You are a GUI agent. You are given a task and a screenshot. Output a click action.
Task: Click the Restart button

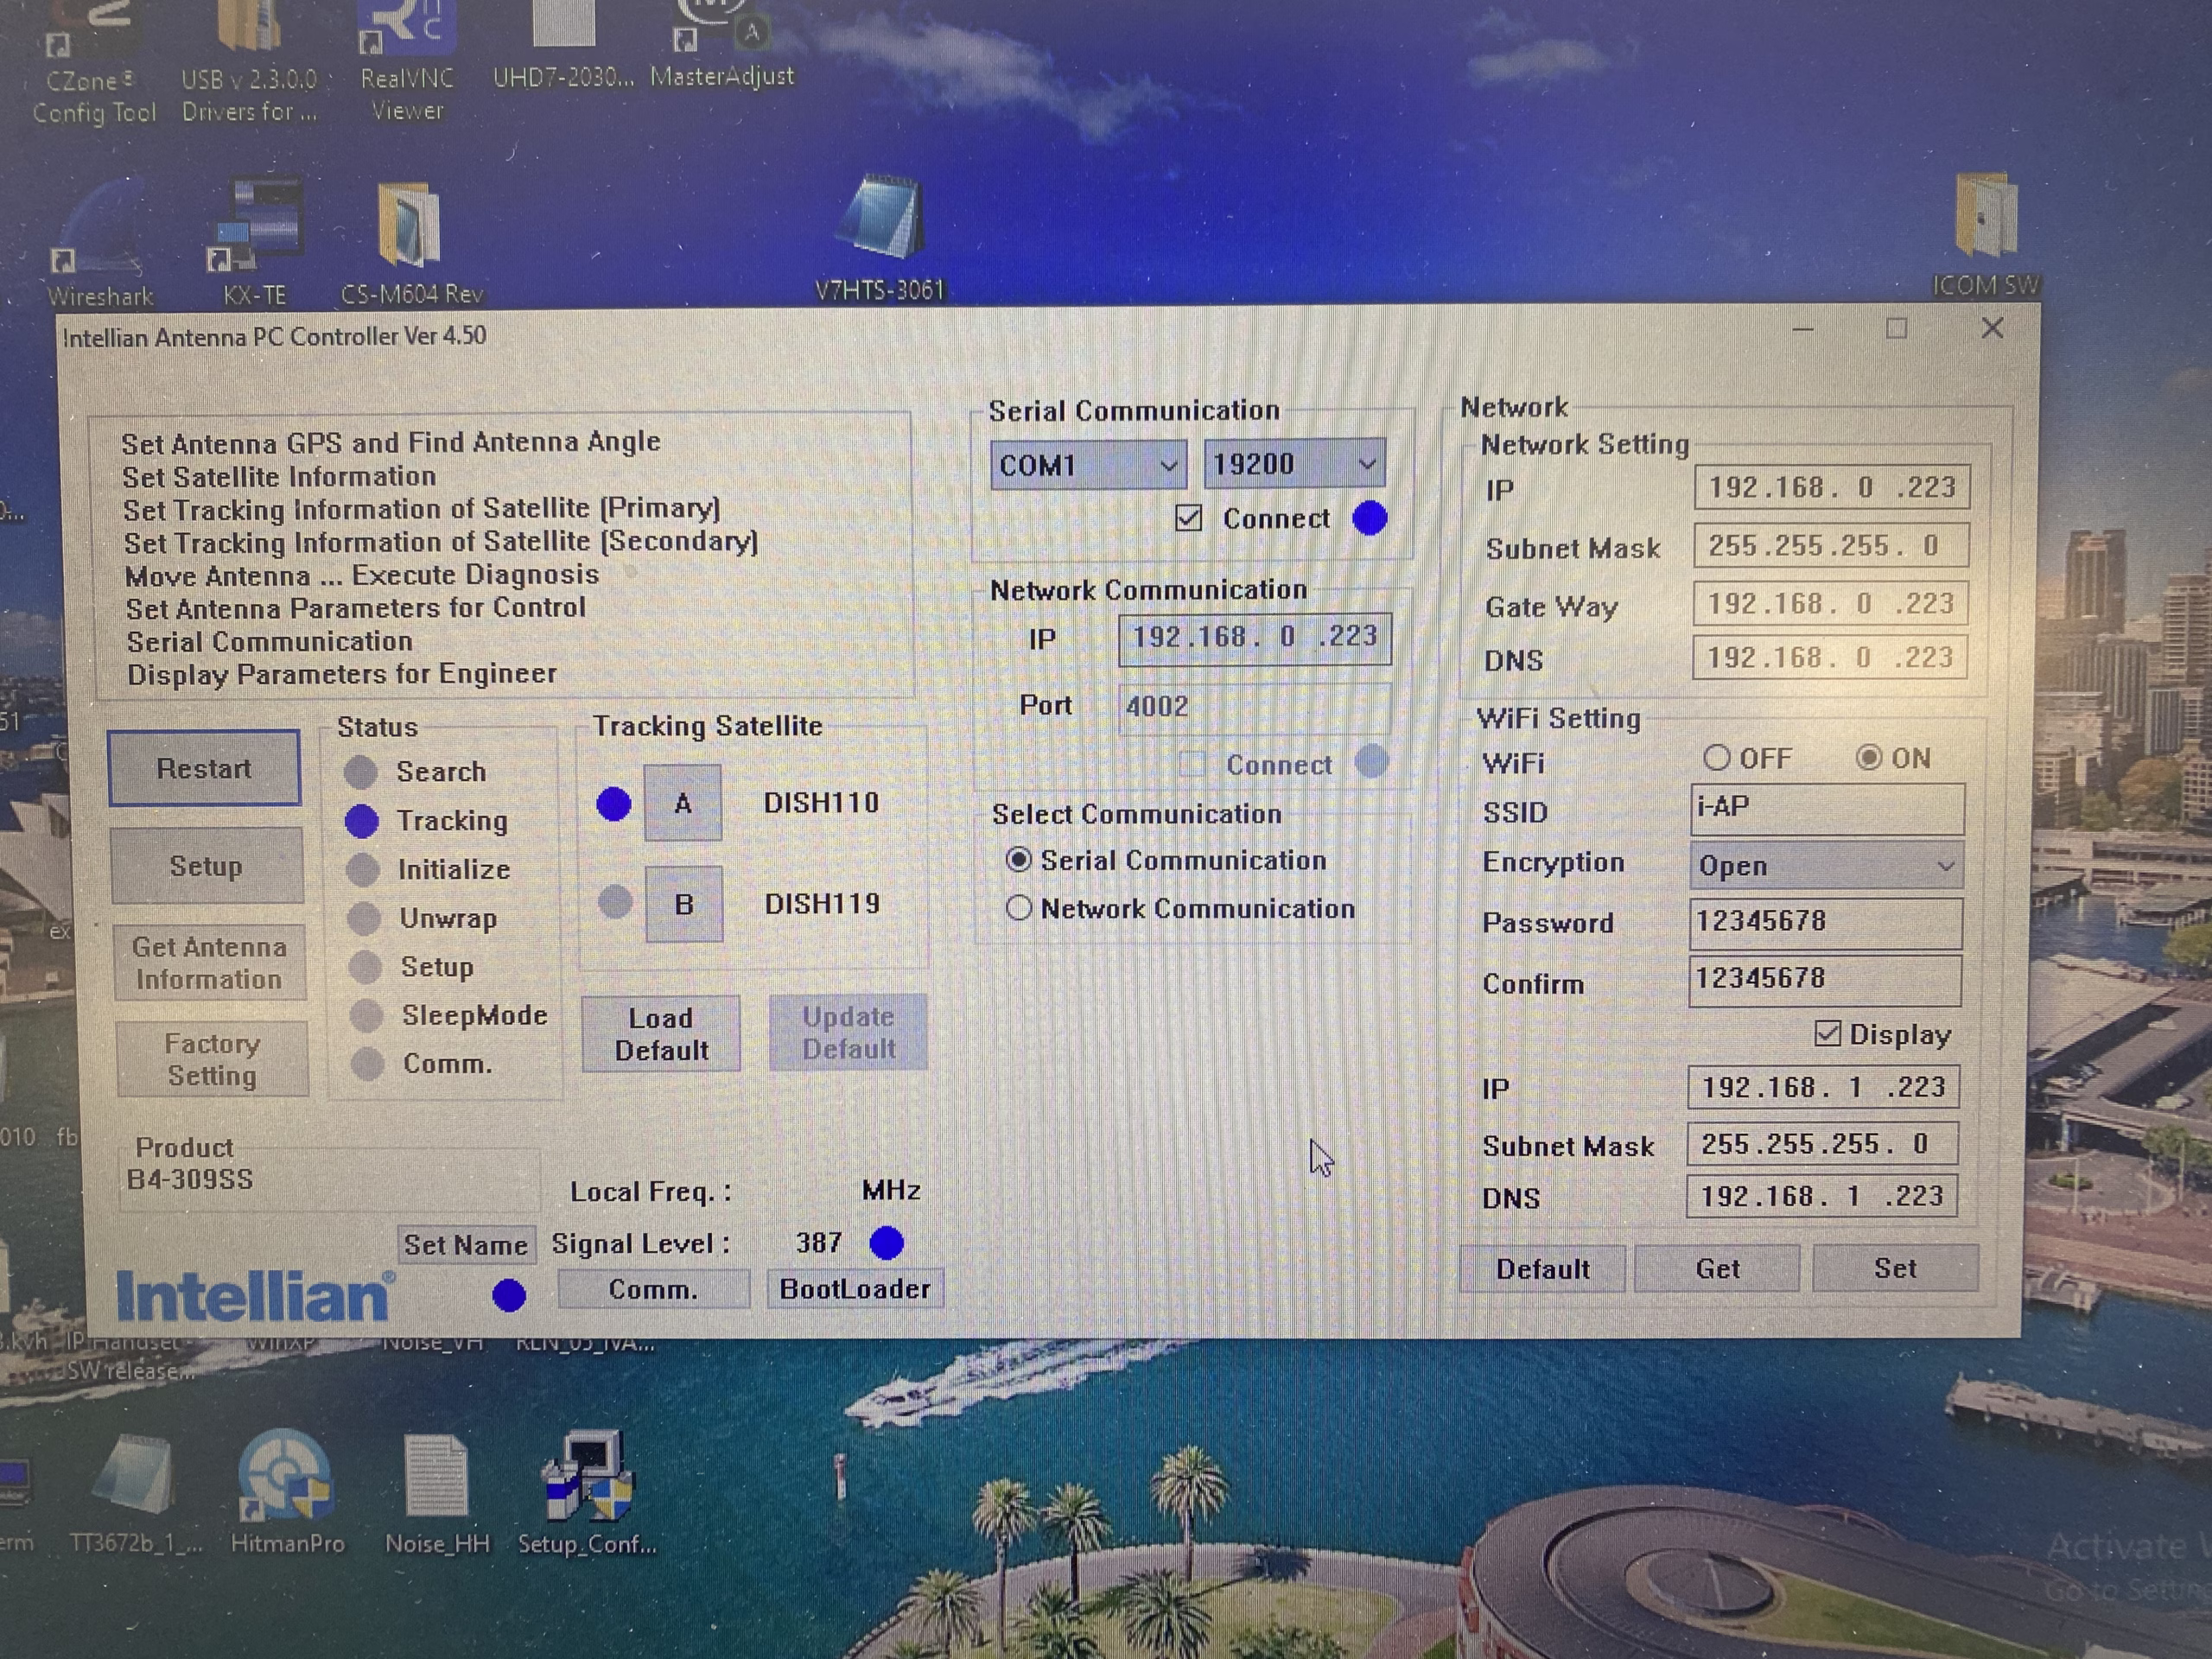pos(204,768)
